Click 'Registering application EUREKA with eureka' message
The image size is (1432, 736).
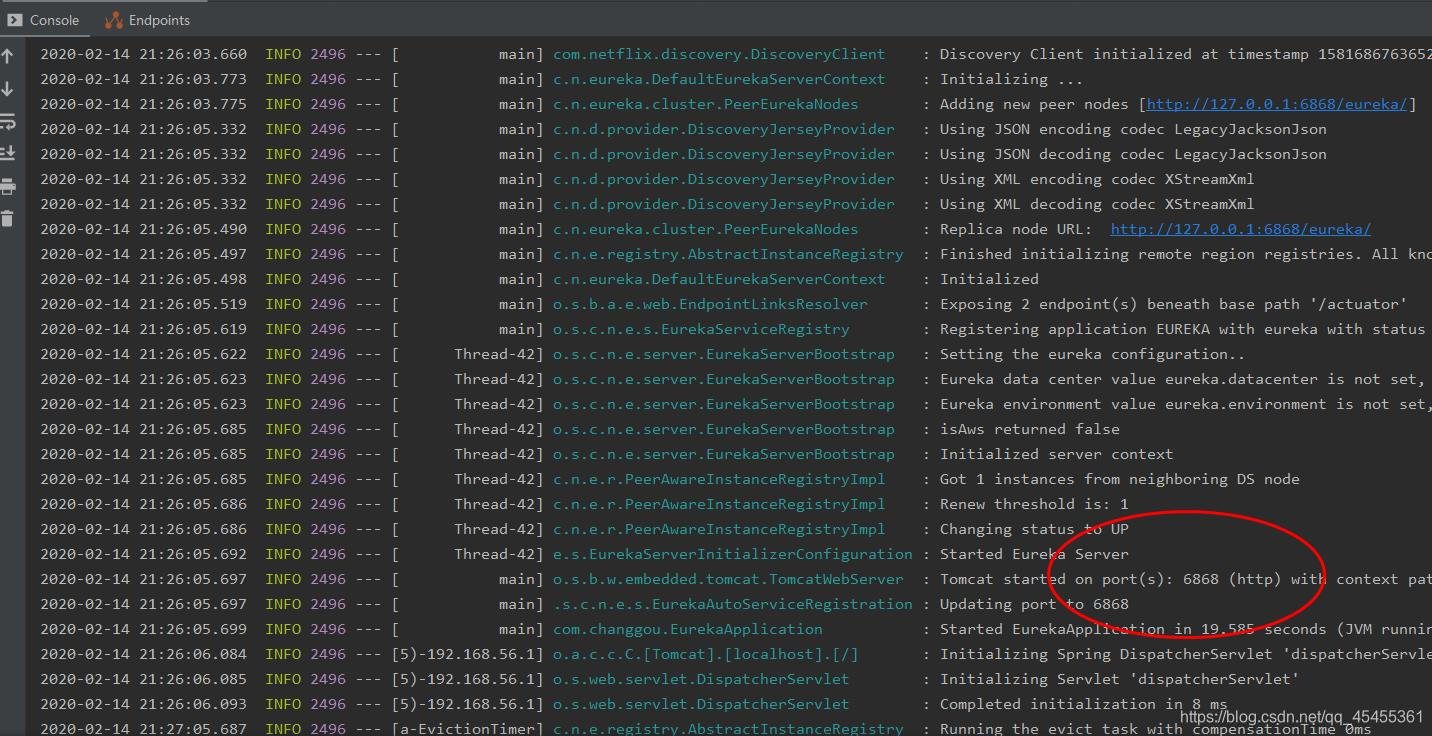[x=1185, y=329]
